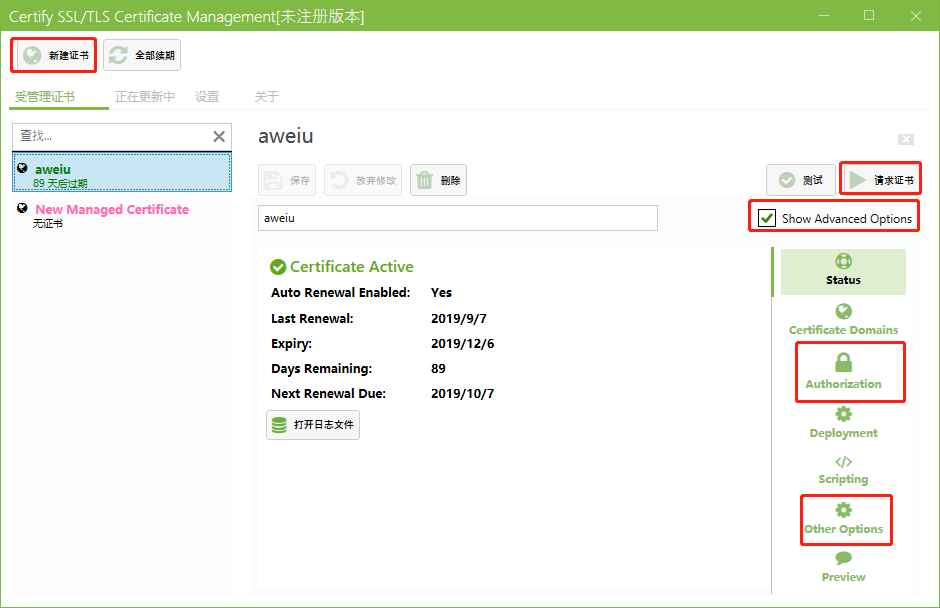Clear the search box with X
Image resolution: width=940 pixels, height=608 pixels.
tap(219, 137)
